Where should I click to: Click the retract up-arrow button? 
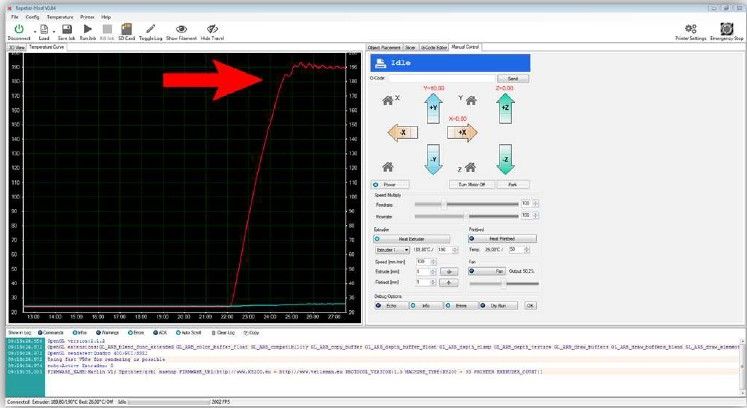click(x=448, y=283)
